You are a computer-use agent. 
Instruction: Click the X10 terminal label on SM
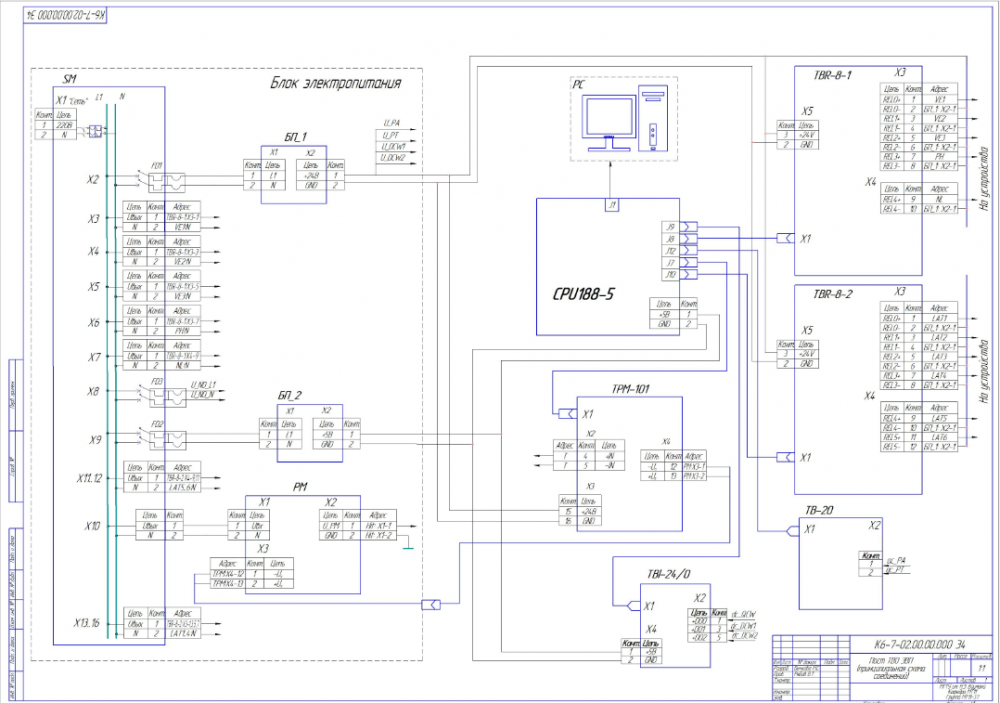pyautogui.click(x=92, y=526)
